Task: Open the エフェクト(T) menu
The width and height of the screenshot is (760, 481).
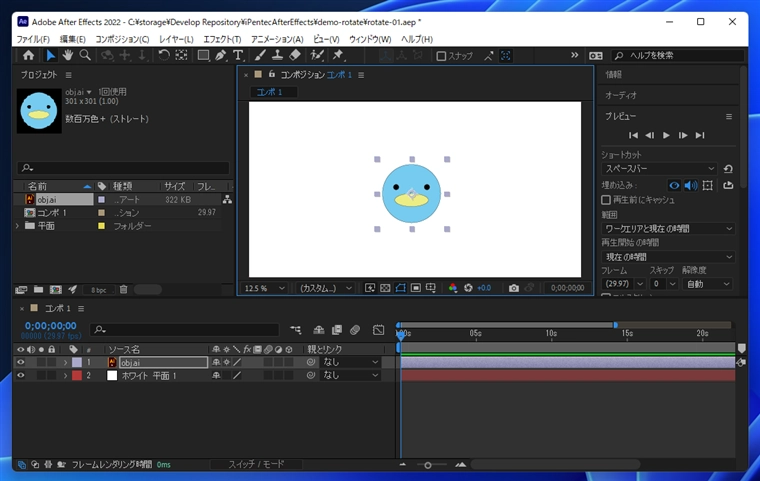Action: 222,39
